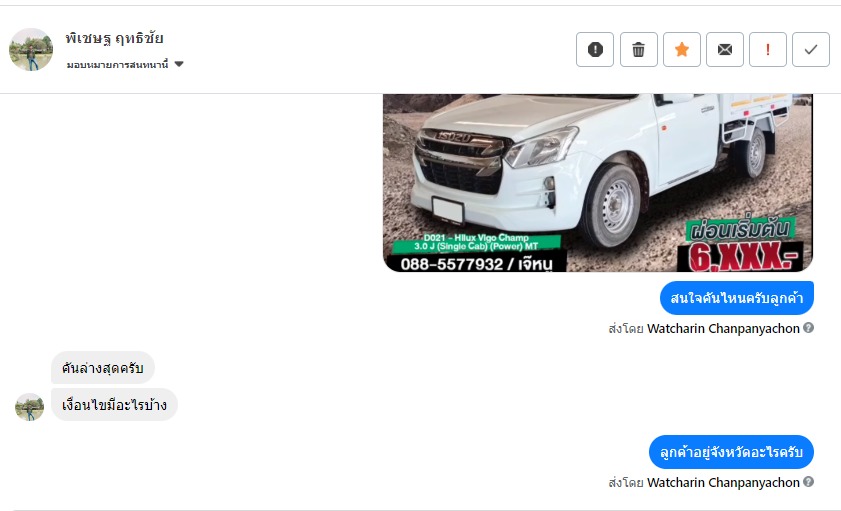Mark the conversation done with the checkmark
The width and height of the screenshot is (841, 511).
[811, 49]
